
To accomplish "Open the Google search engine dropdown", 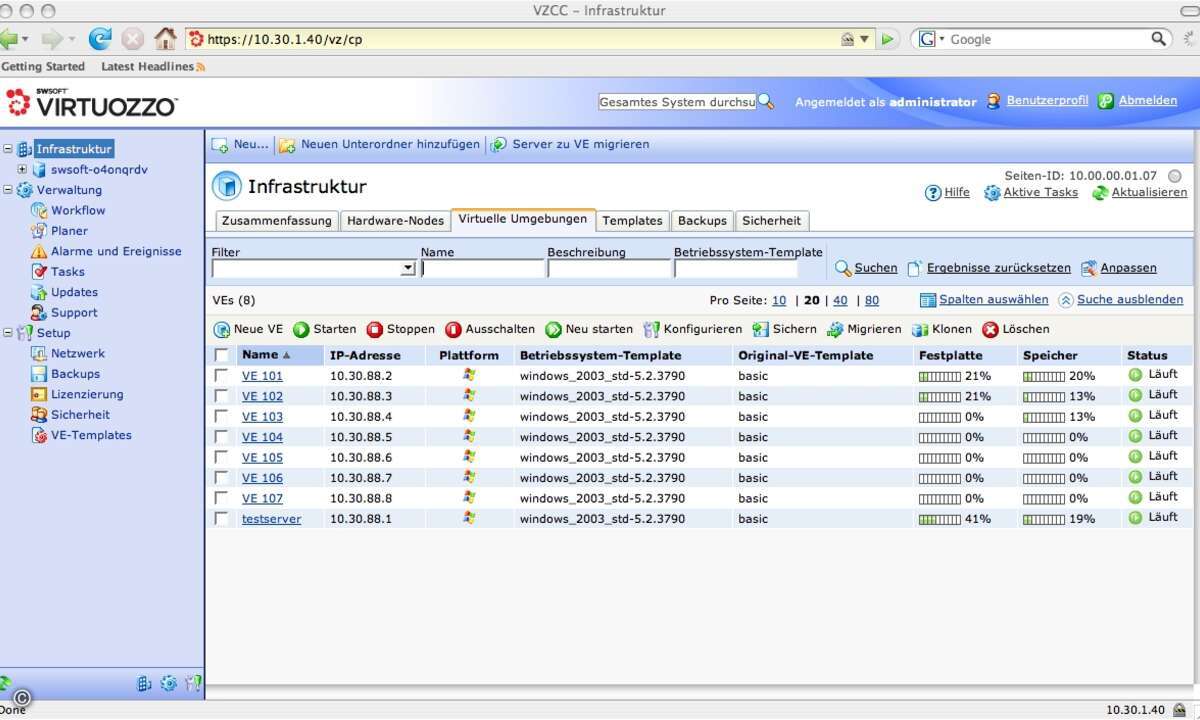I will (941, 39).
